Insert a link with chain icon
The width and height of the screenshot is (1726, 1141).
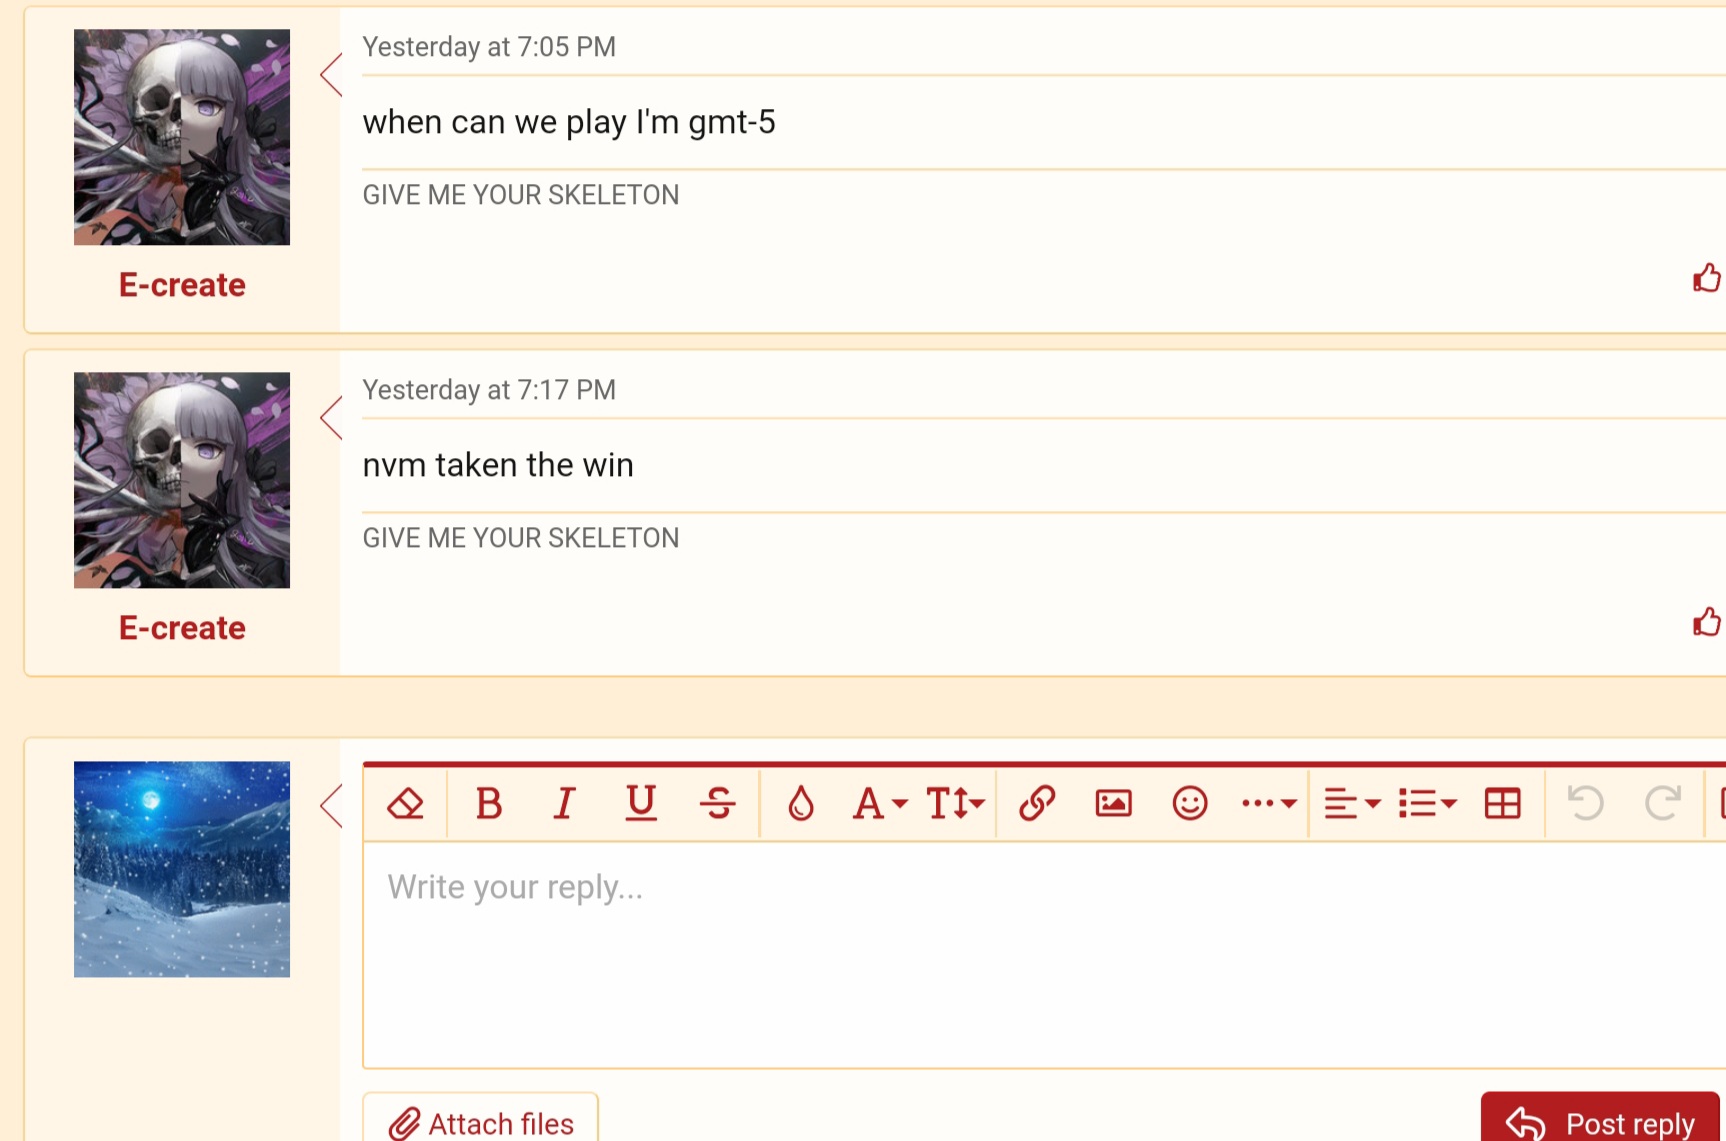1037,803
